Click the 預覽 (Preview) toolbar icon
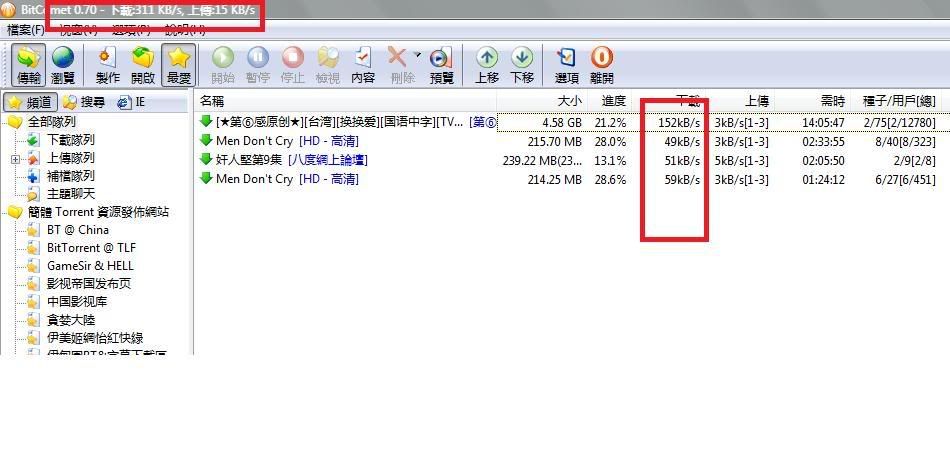The image size is (950, 460). [x=441, y=64]
